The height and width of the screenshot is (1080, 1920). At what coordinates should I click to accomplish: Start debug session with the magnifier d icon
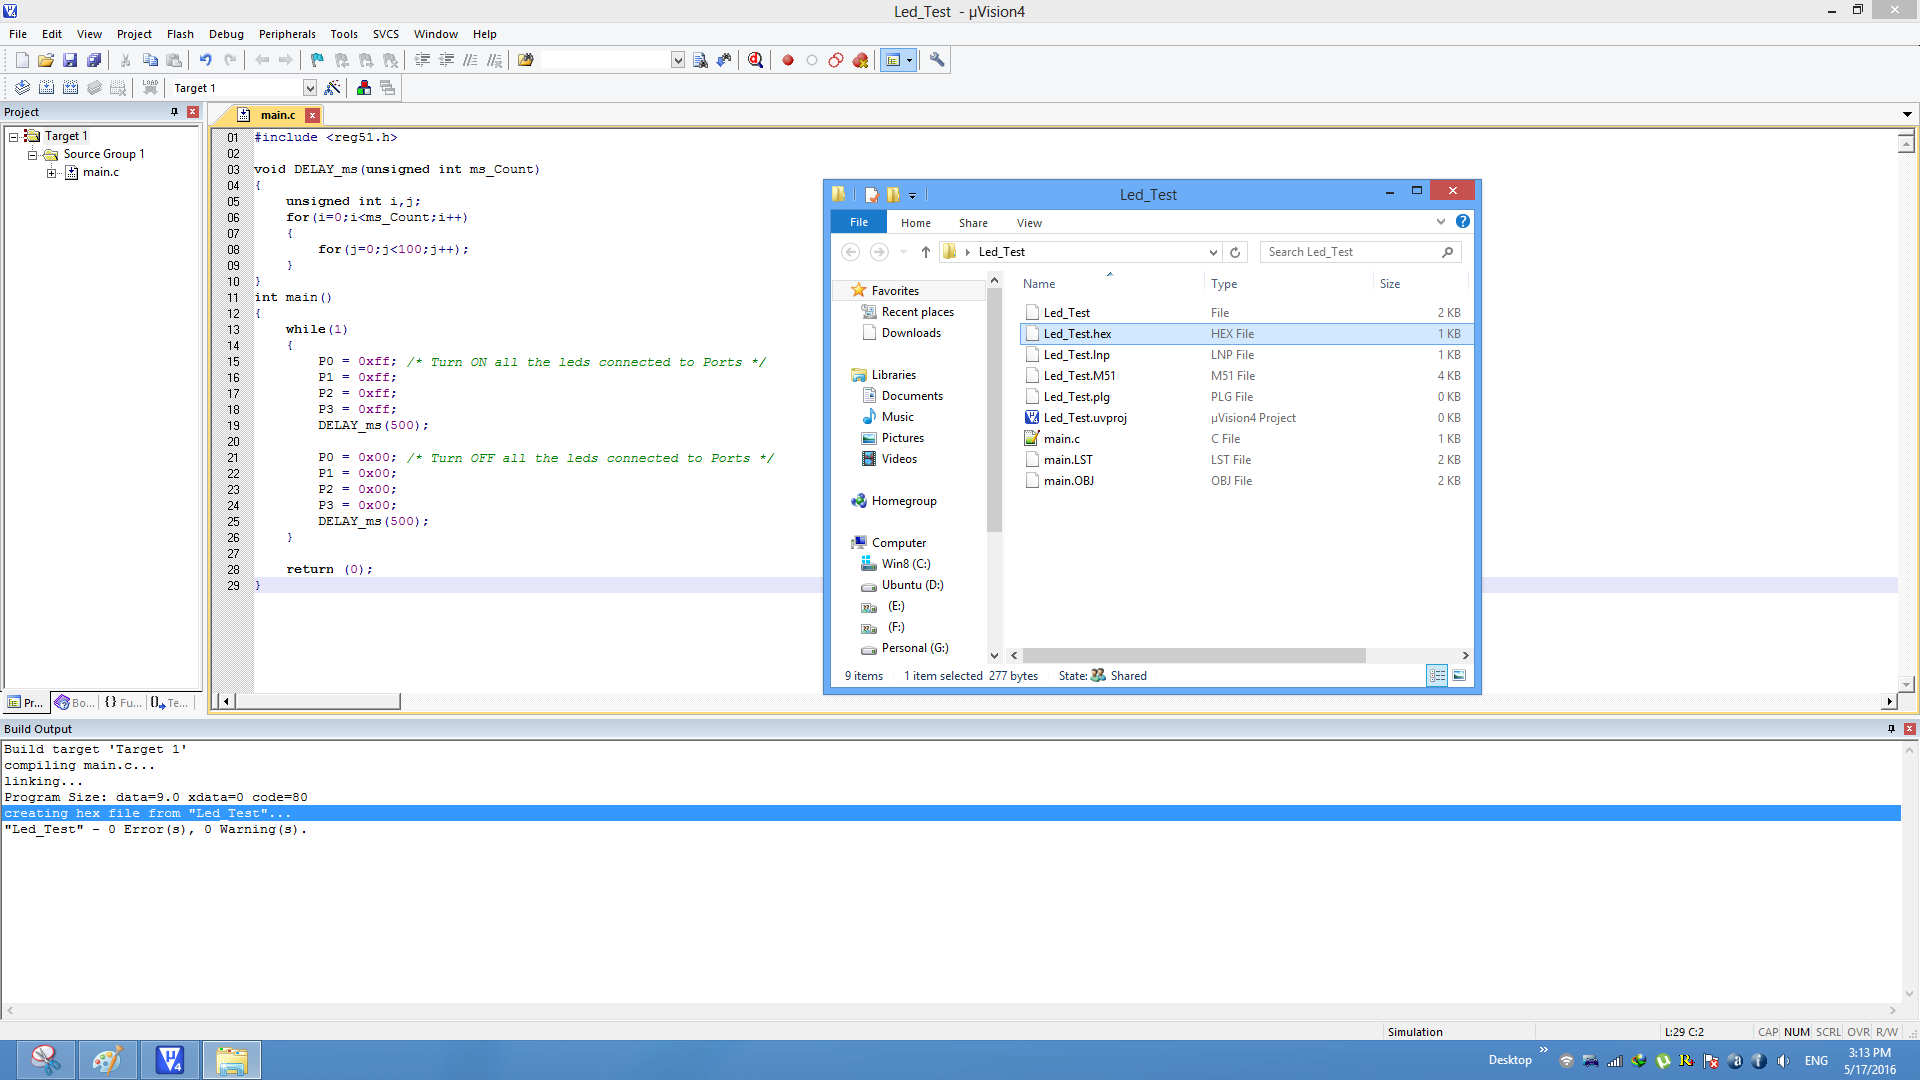click(755, 60)
